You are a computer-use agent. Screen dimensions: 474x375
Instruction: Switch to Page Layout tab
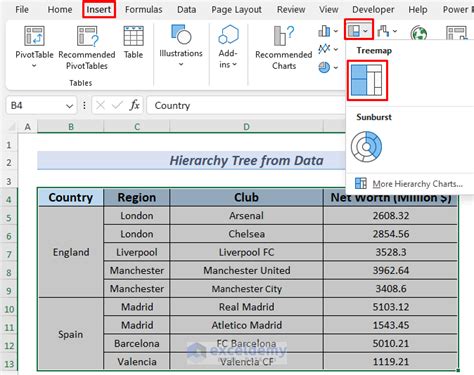tap(236, 10)
